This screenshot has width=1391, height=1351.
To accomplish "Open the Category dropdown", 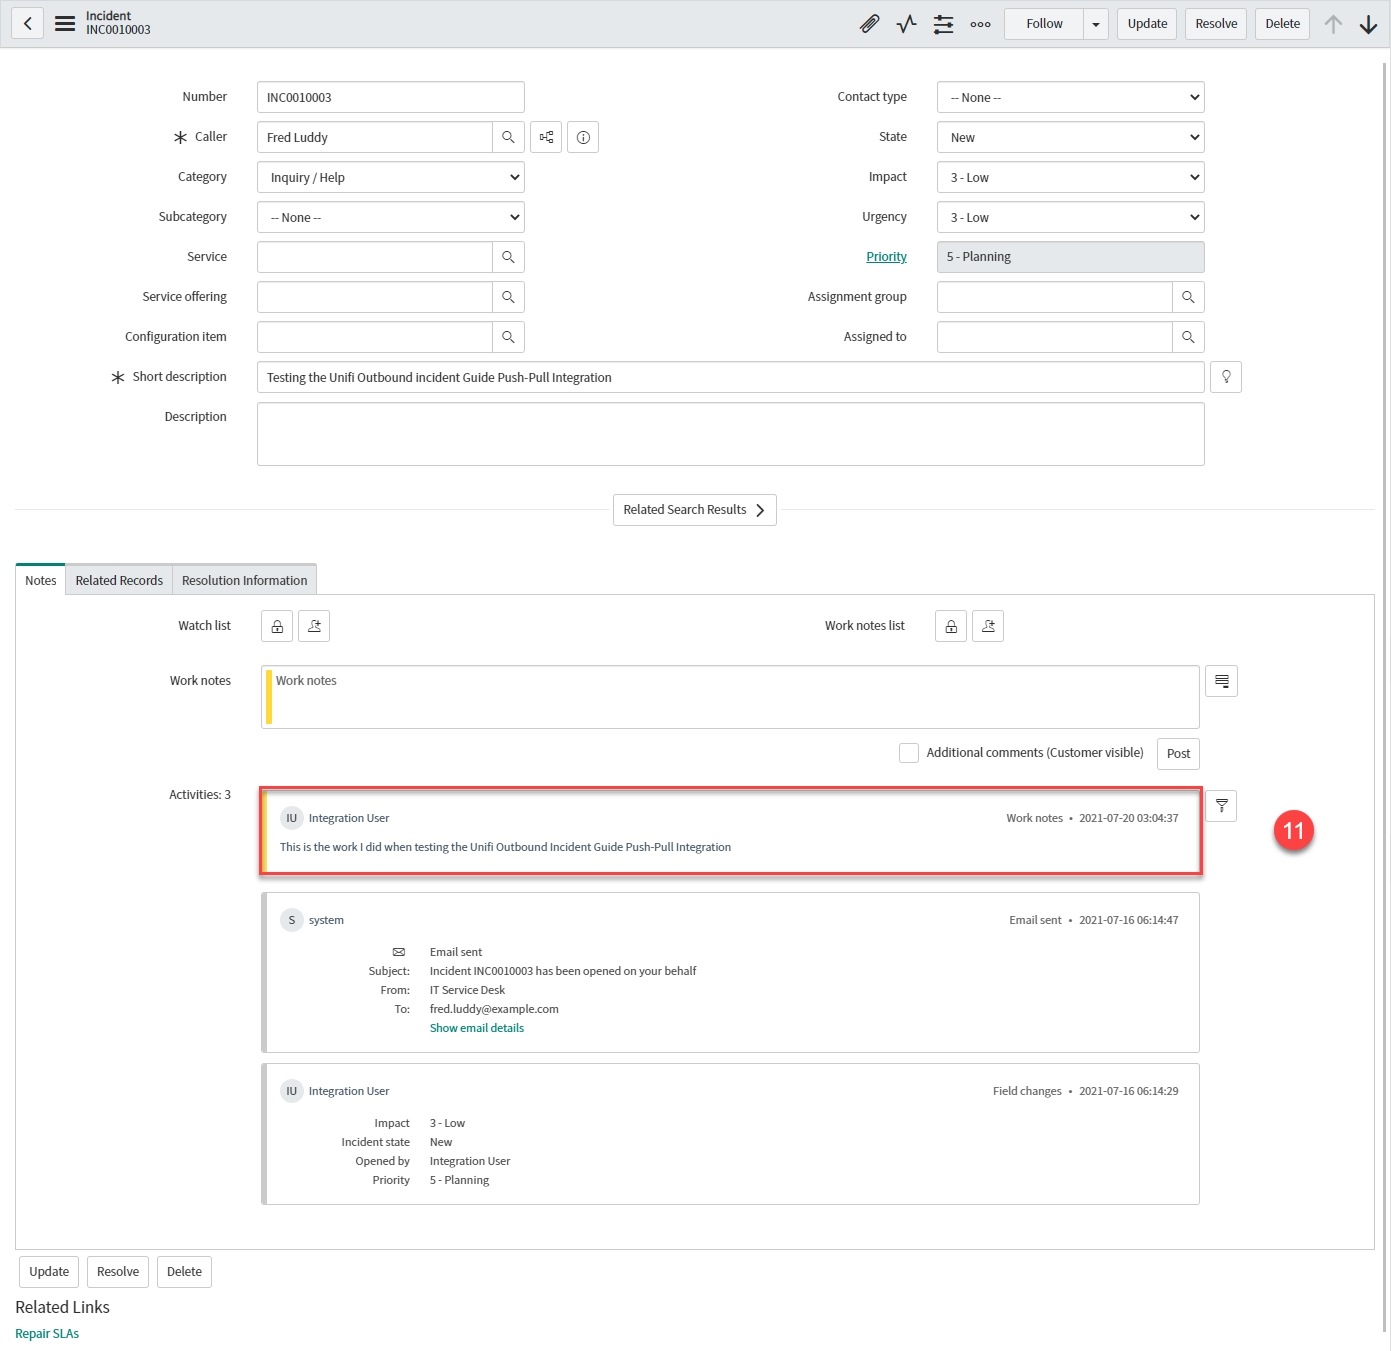I will pyautogui.click(x=390, y=177).
